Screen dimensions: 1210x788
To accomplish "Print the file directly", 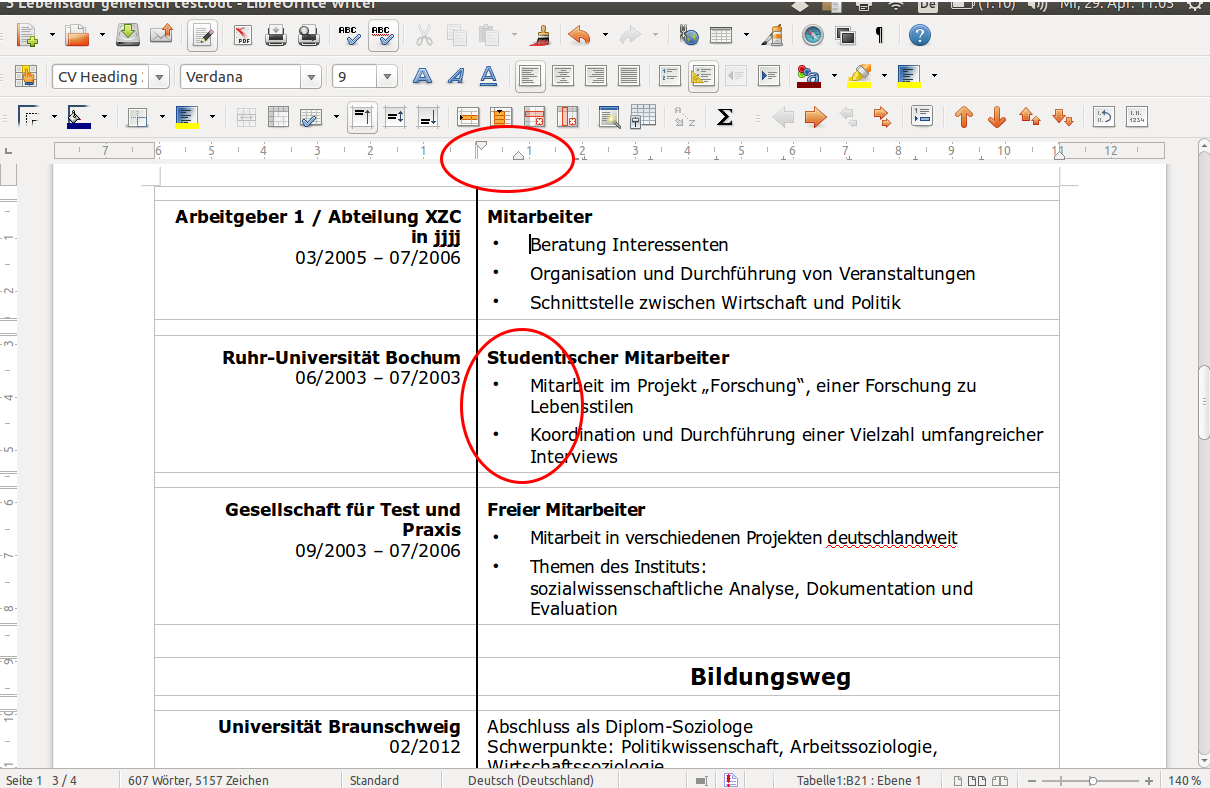I will click(276, 36).
